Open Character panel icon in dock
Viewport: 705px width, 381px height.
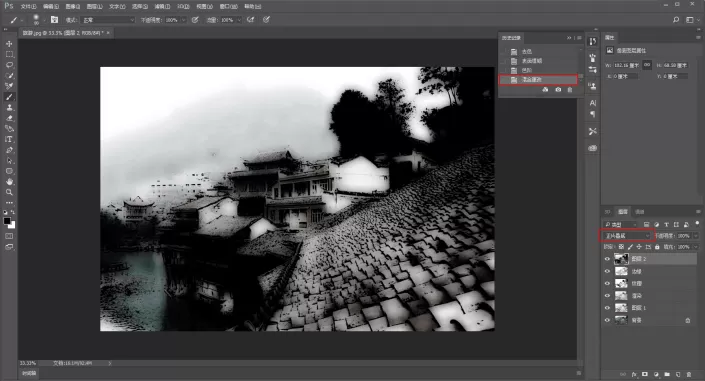pos(593,103)
